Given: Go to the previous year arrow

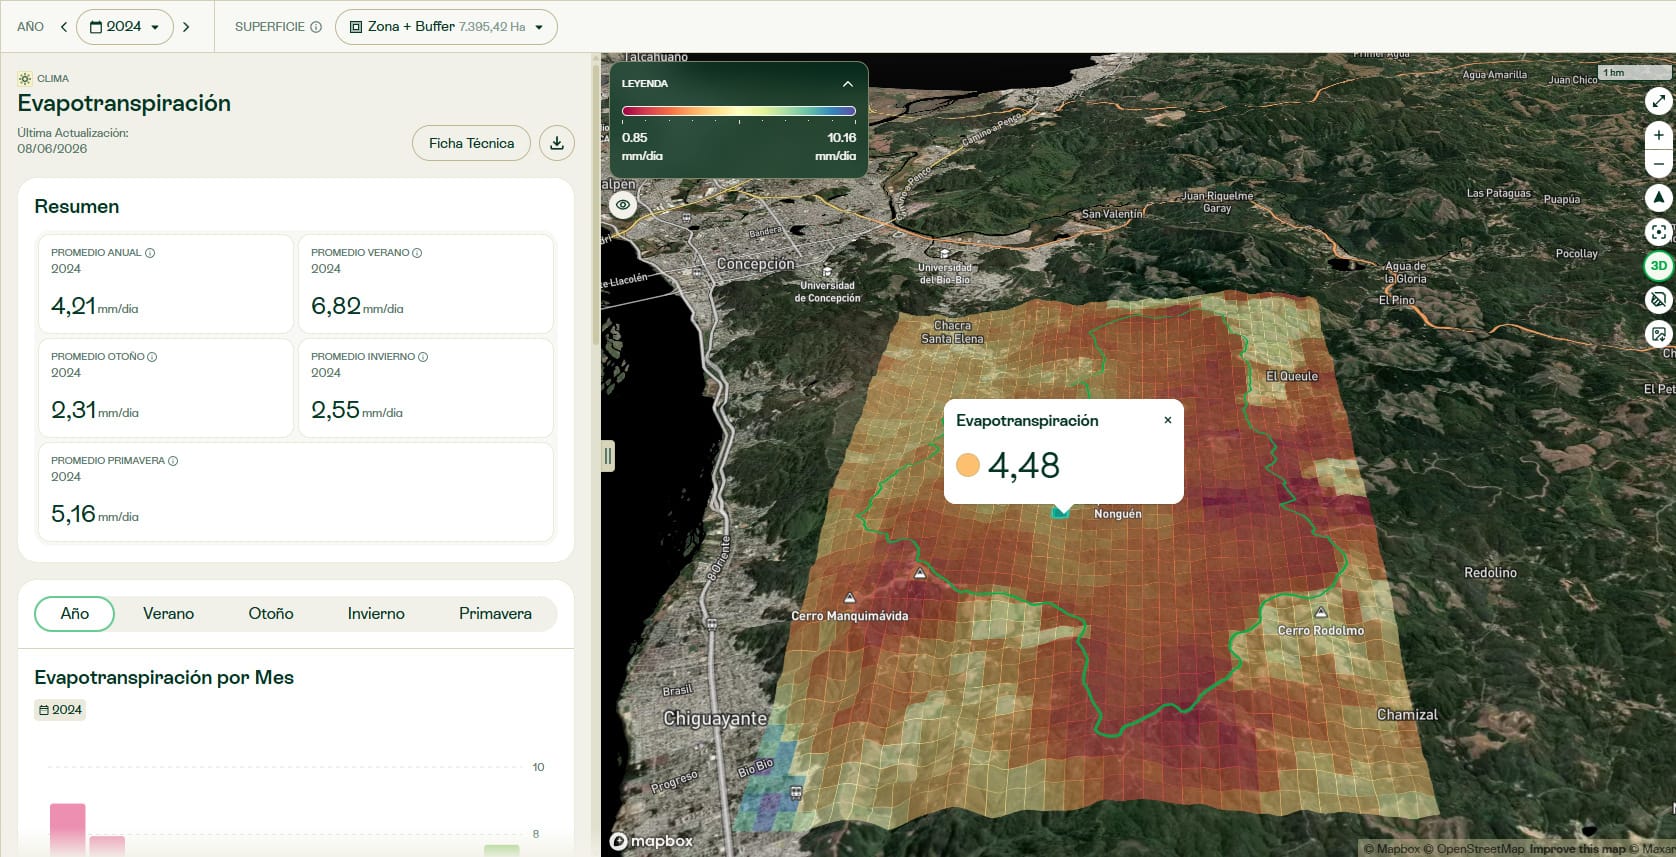Looking at the screenshot, I should pos(64,27).
